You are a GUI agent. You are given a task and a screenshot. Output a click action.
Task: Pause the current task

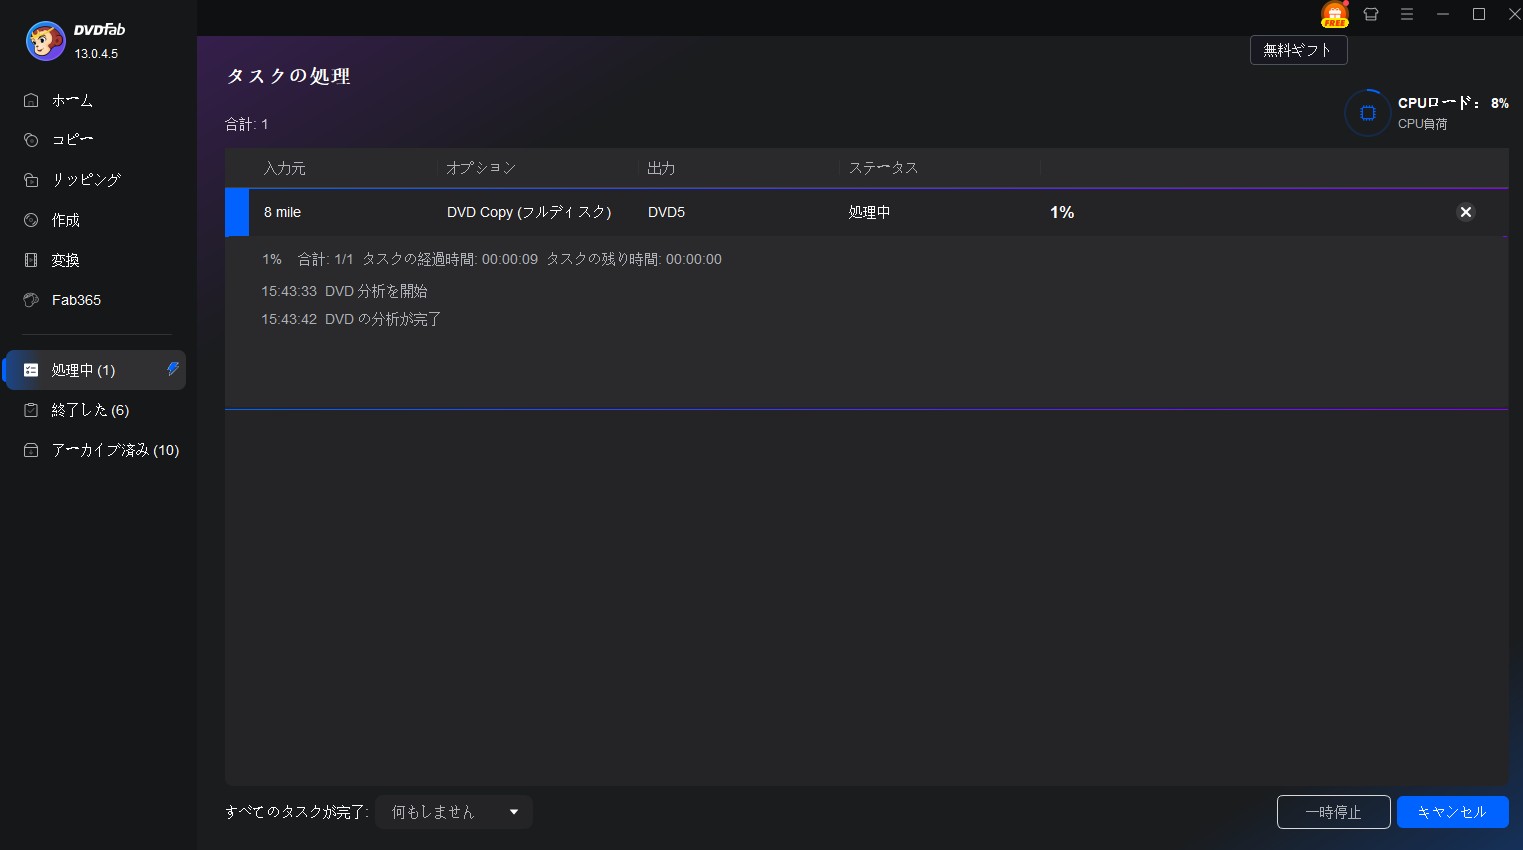pos(1333,812)
